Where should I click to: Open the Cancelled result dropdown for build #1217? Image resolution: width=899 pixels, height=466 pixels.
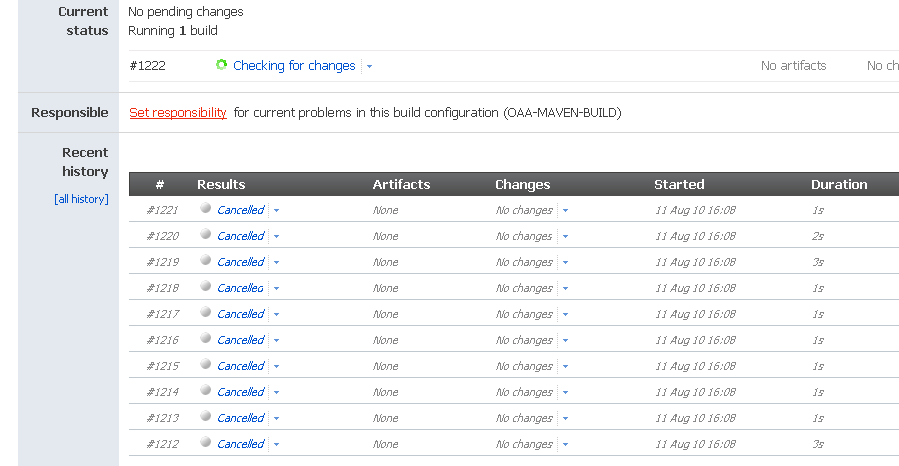tap(276, 314)
